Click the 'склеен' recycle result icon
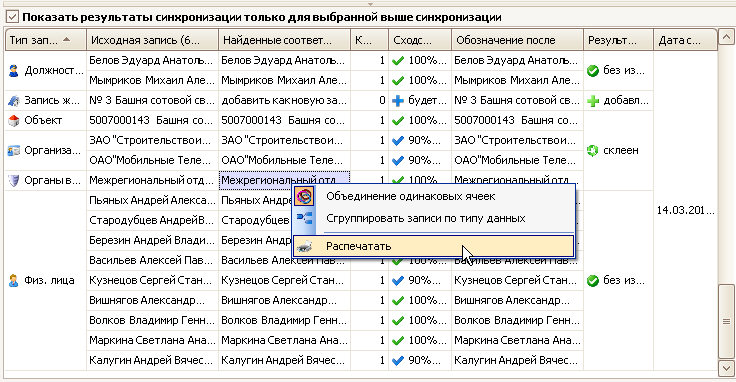Image resolution: width=736 pixels, height=382 pixels. coord(593,151)
